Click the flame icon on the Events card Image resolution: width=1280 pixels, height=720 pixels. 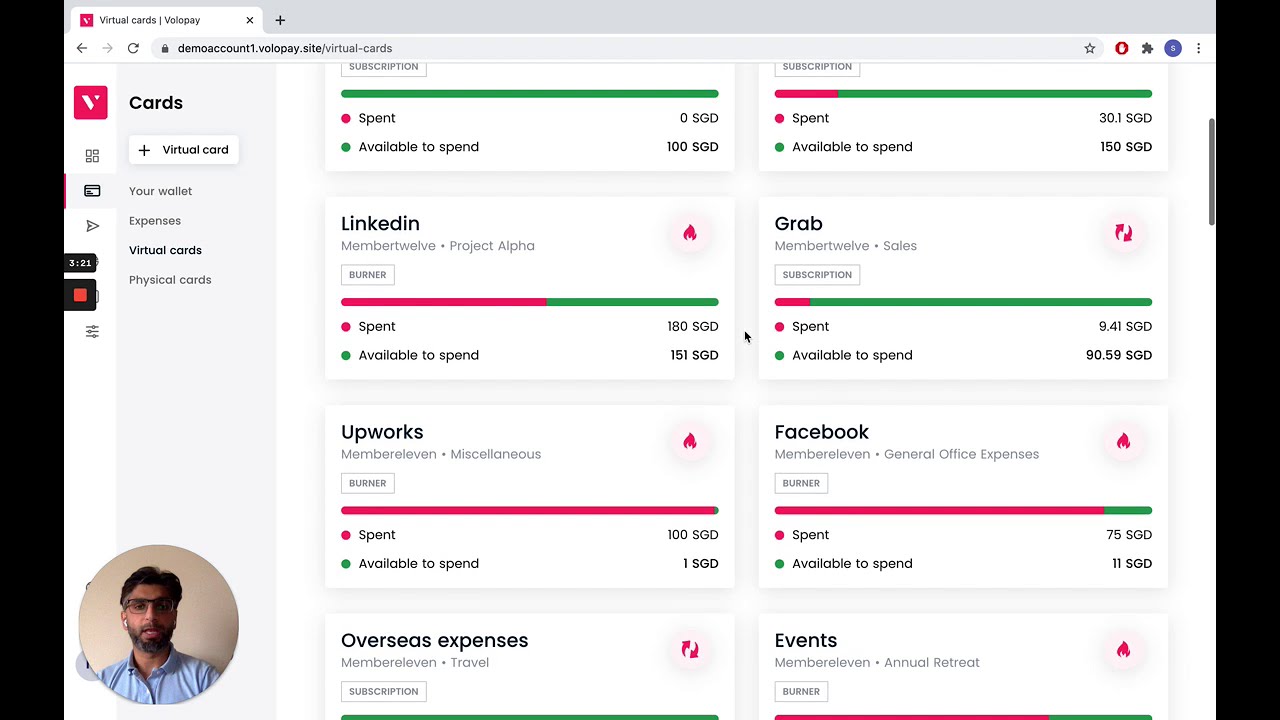click(1123, 650)
